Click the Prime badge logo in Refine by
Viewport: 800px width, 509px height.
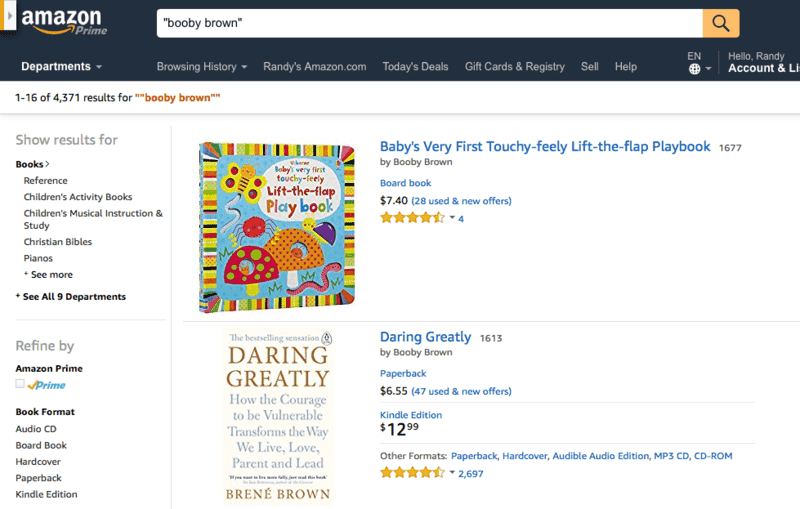[46, 385]
